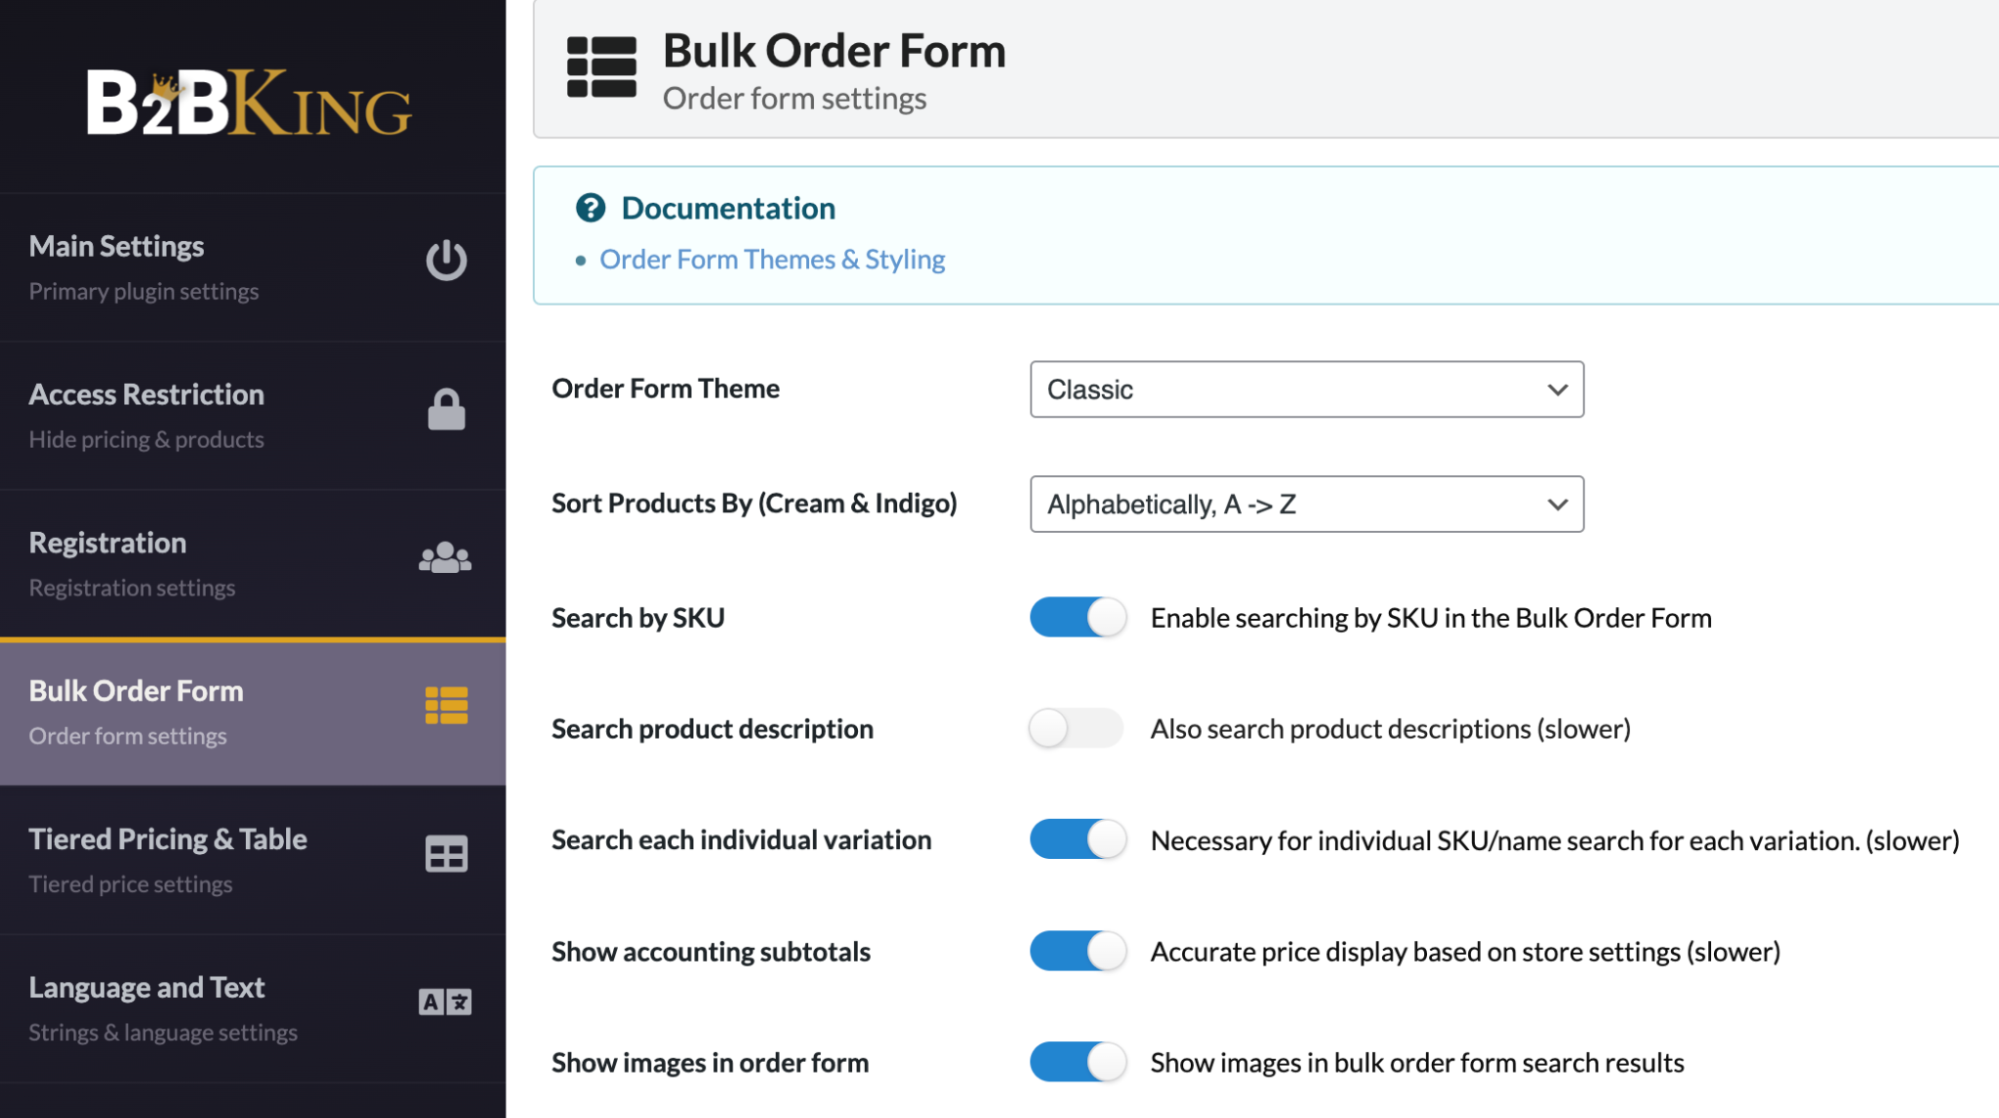Click the lock icon for Access Restriction
1999x1118 pixels.
(446, 409)
